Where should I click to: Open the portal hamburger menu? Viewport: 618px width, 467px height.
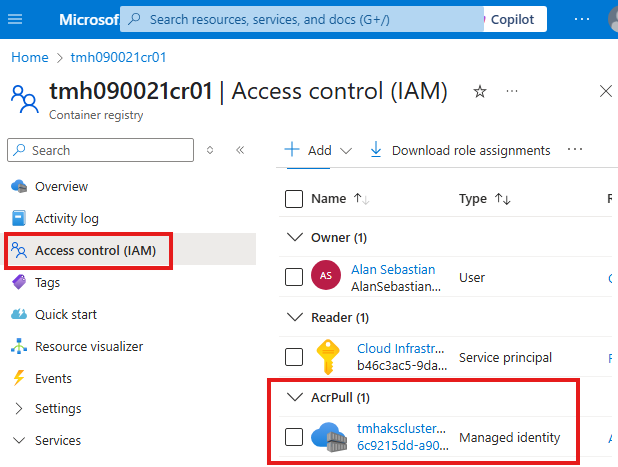(15, 19)
